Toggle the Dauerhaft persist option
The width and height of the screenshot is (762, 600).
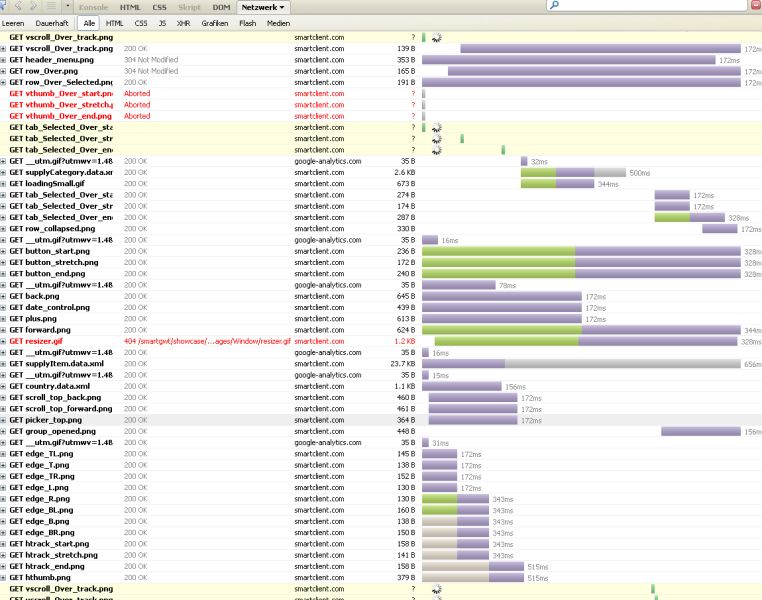51,22
